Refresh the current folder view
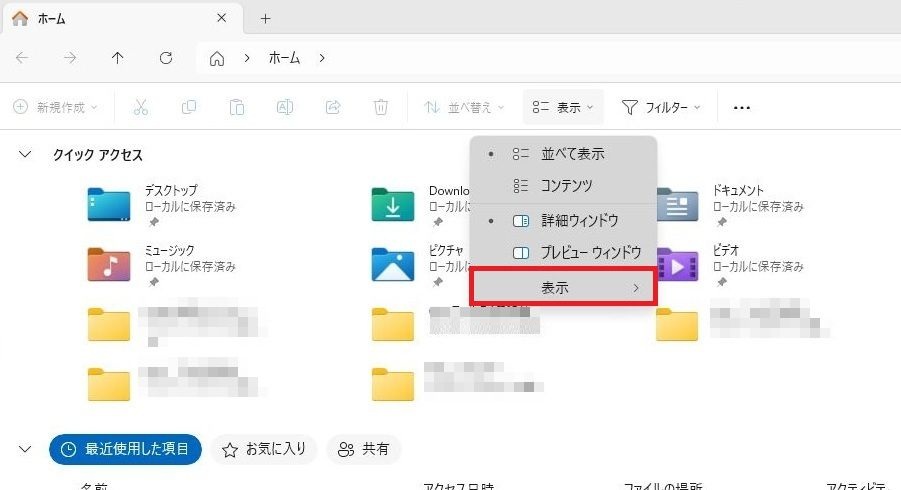 click(166, 58)
